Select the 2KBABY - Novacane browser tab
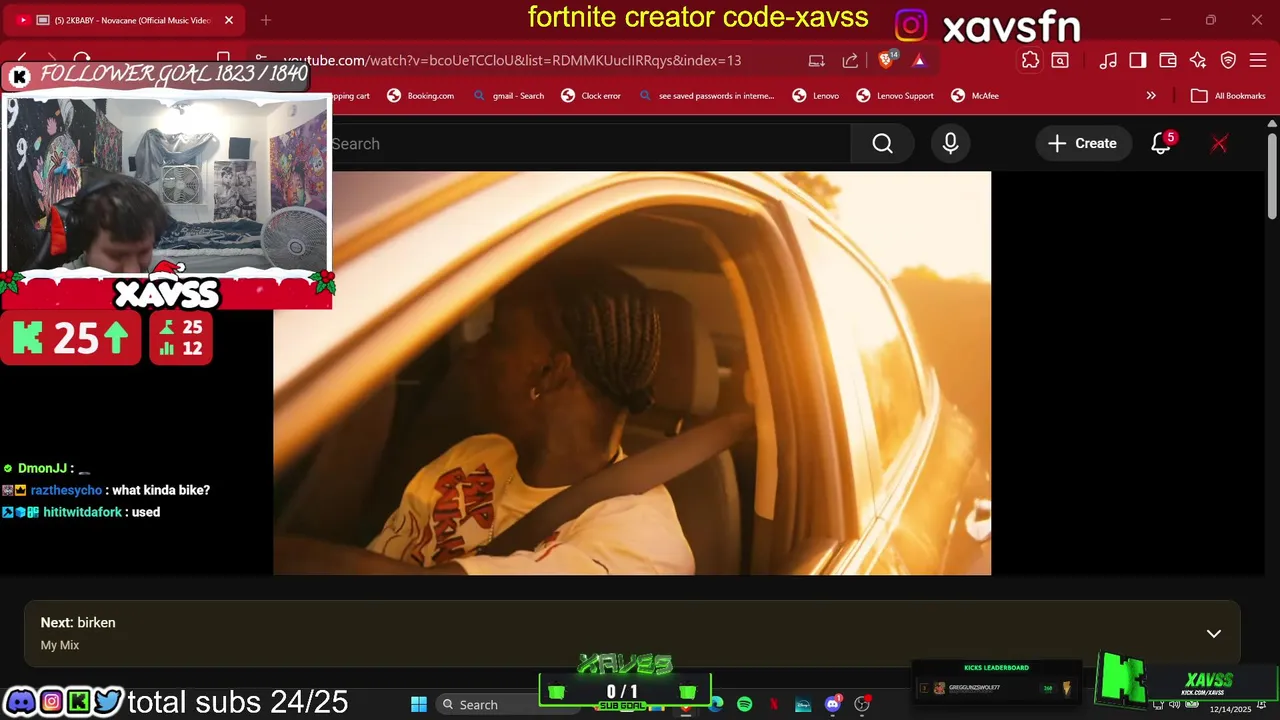The width and height of the screenshot is (1280, 720). click(x=125, y=20)
